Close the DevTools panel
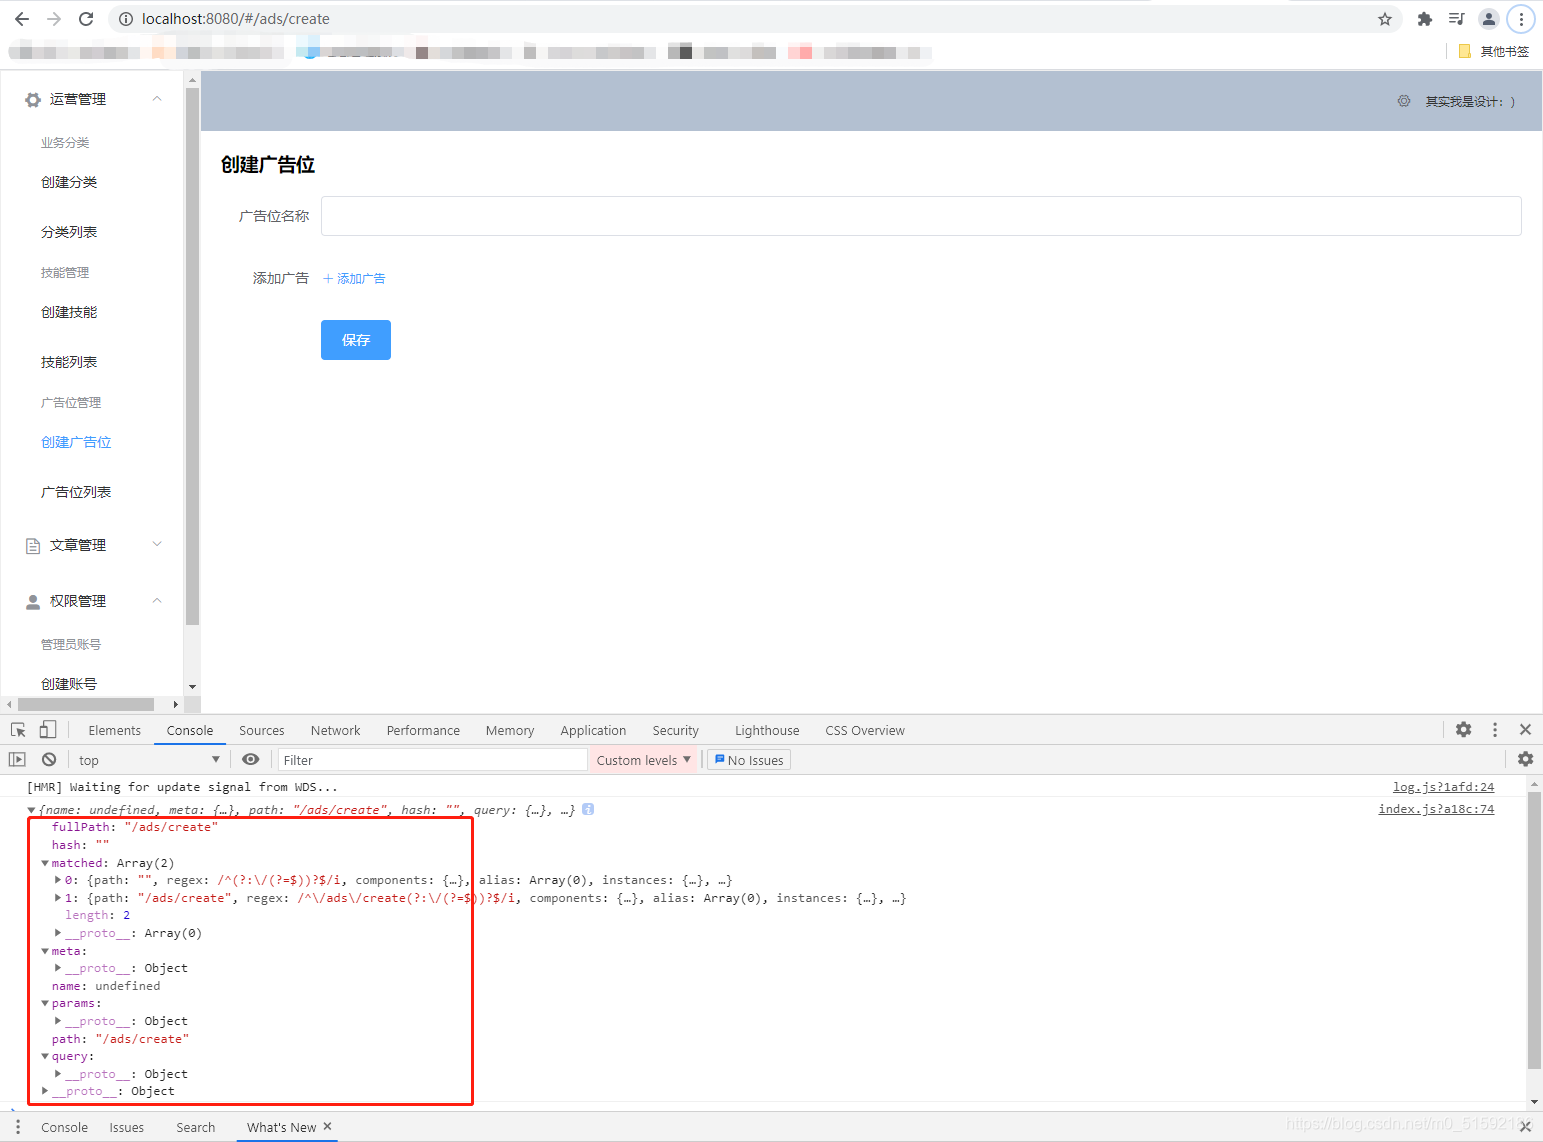 click(1525, 730)
